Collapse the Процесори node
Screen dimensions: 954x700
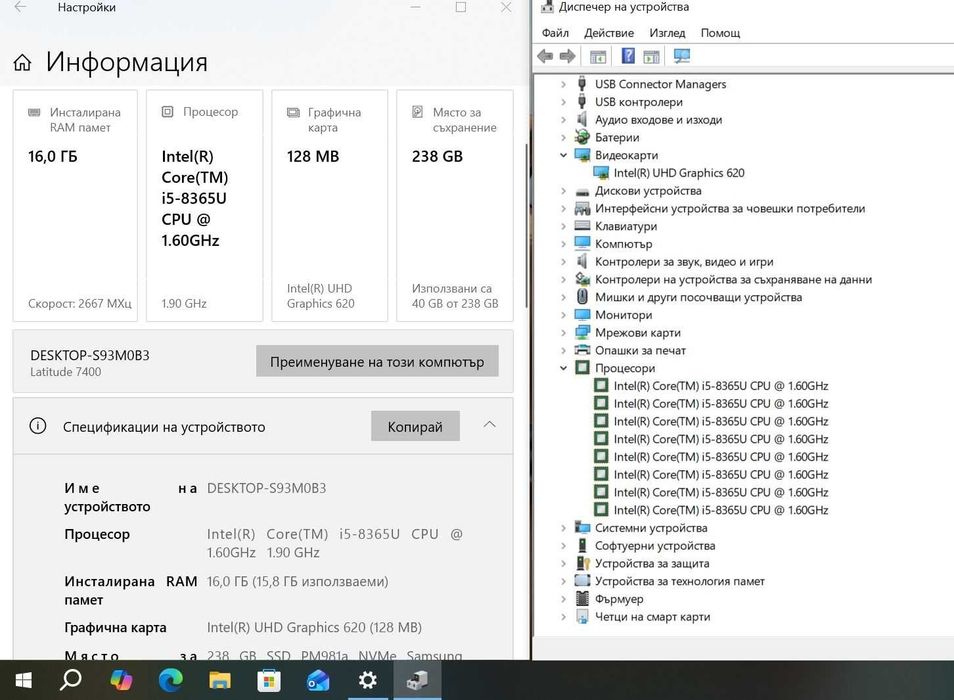(x=563, y=368)
